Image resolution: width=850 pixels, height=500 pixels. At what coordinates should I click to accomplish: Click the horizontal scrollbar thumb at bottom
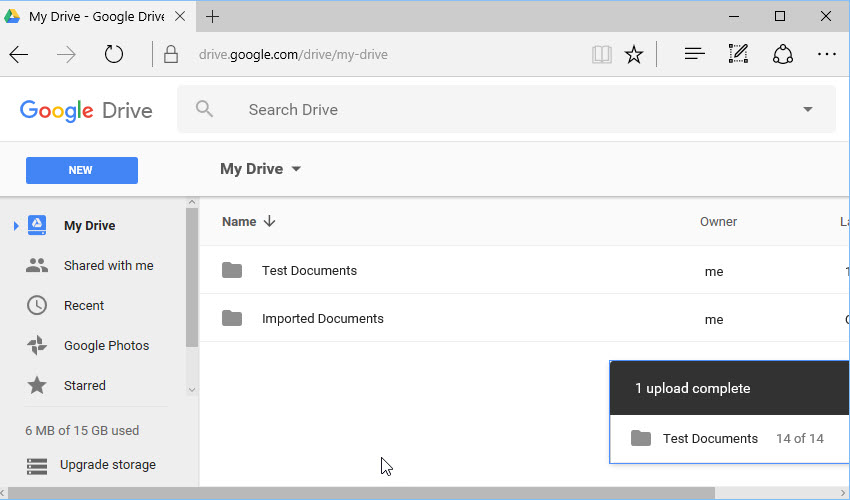pyautogui.click(x=361, y=493)
